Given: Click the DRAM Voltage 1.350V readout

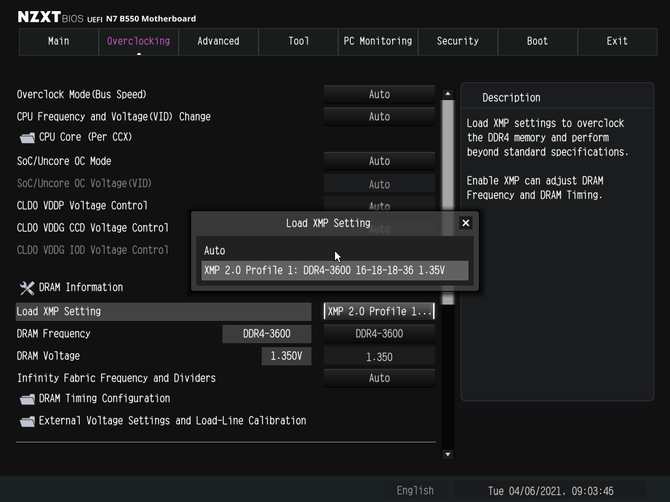Looking at the screenshot, I should pyautogui.click(x=286, y=356).
